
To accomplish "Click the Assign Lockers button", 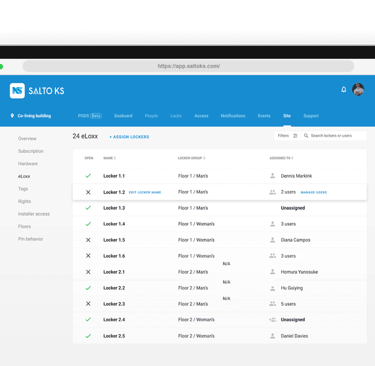I will pyautogui.click(x=129, y=137).
